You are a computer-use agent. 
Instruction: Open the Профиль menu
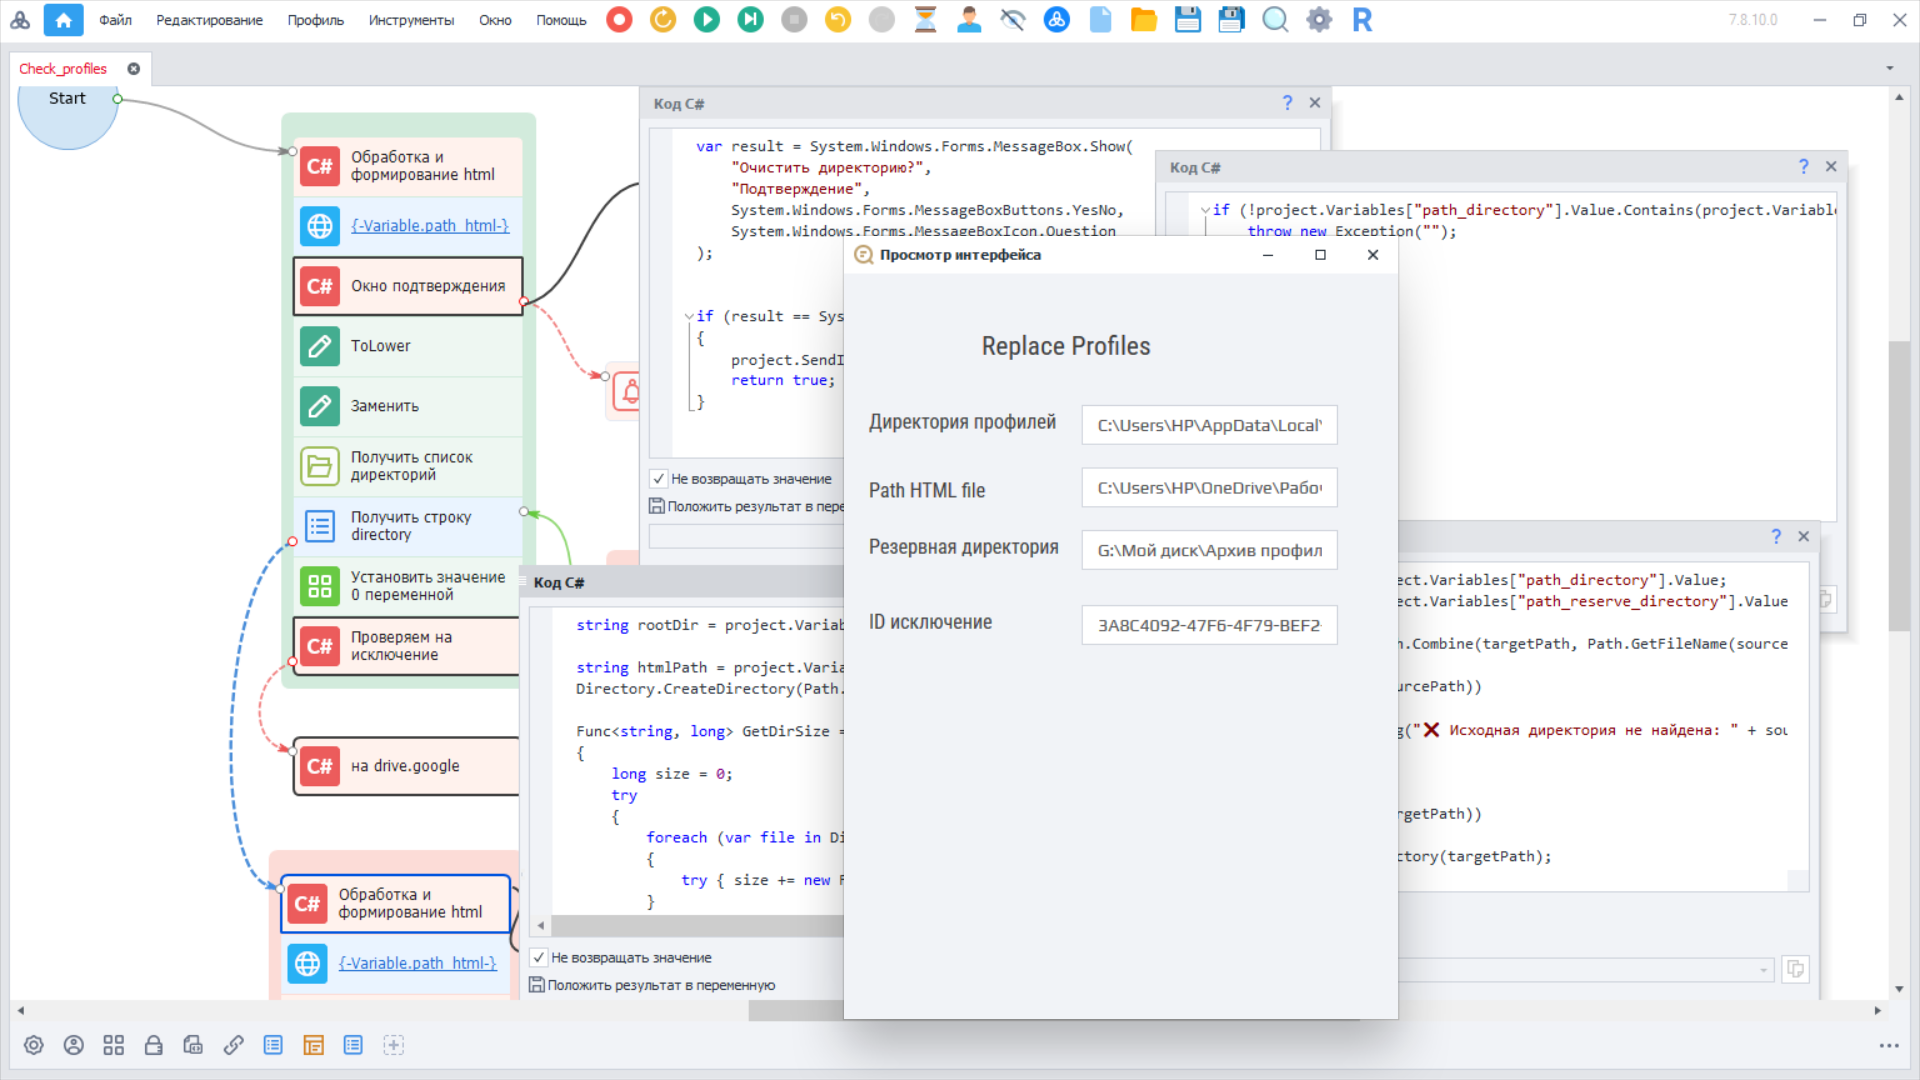315,20
